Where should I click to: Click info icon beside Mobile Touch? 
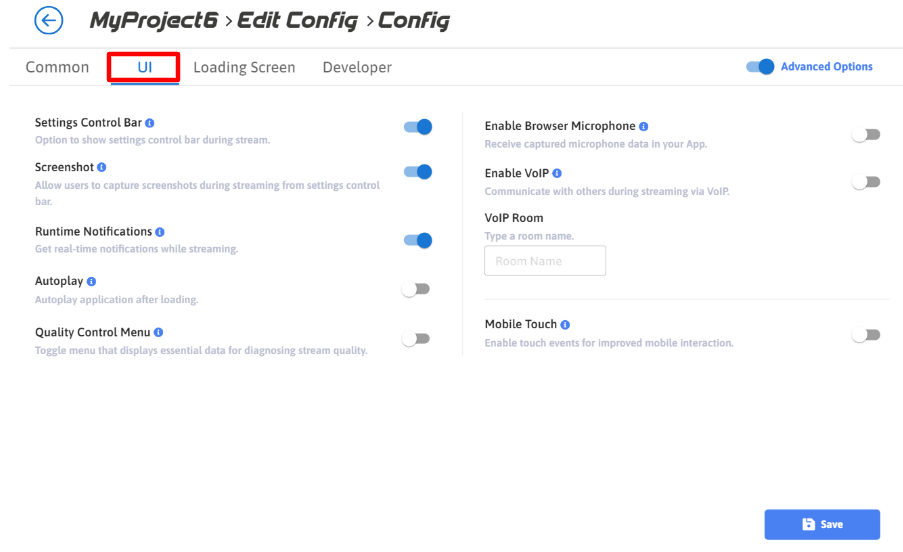tap(565, 325)
